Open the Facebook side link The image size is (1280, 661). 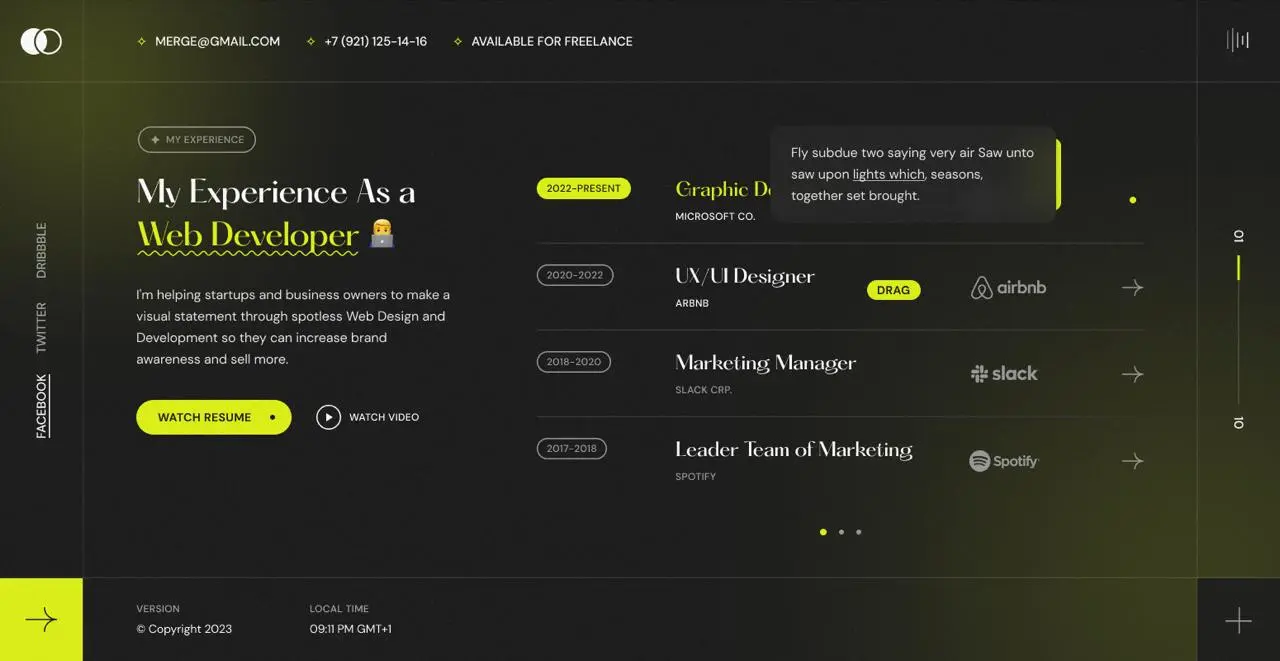41,406
